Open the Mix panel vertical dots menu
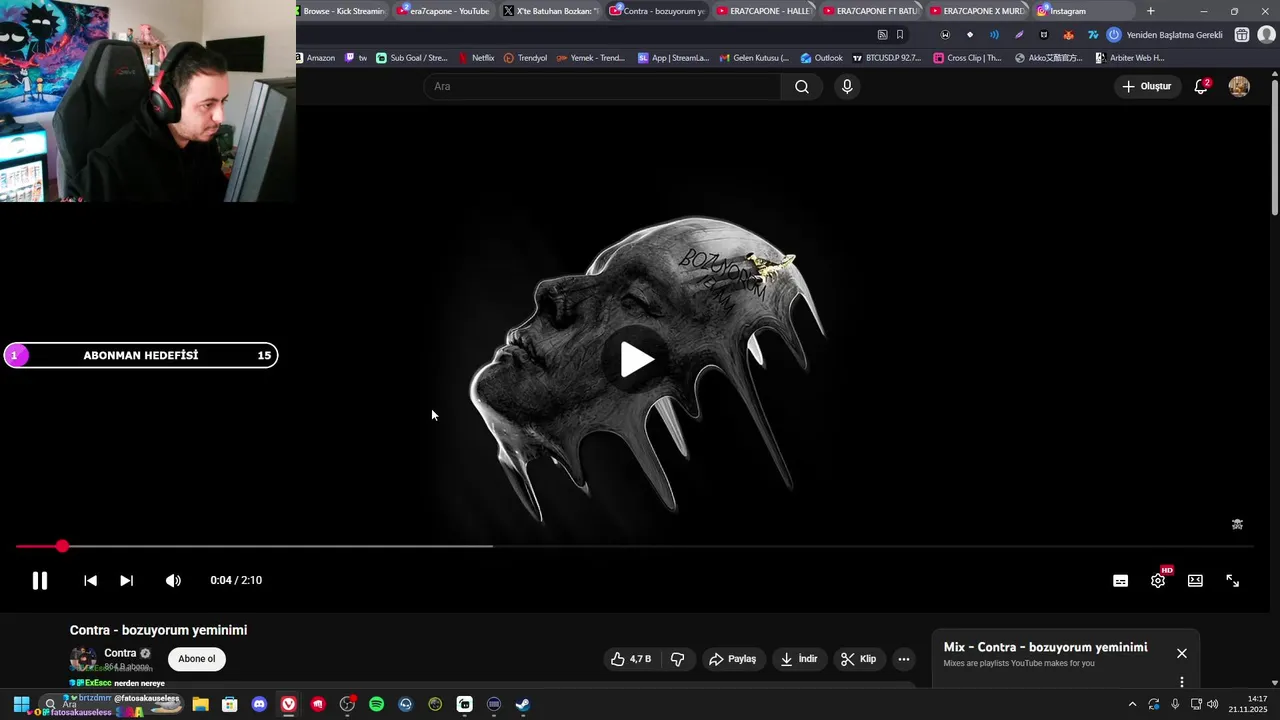The width and height of the screenshot is (1280, 720). tap(1181, 682)
